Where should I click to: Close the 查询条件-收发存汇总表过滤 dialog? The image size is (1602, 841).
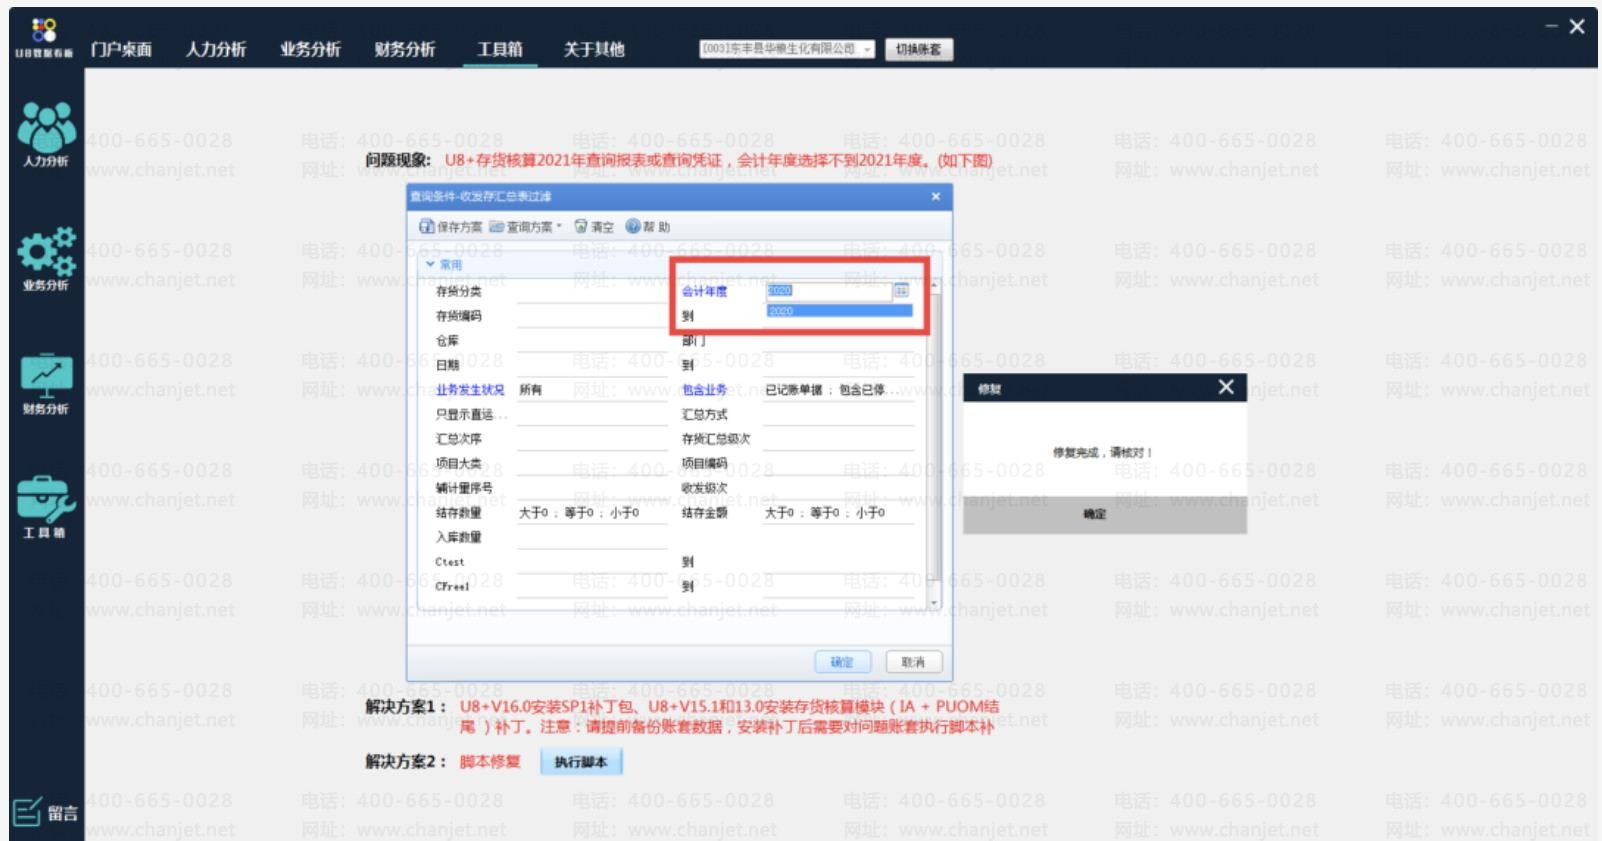936,196
